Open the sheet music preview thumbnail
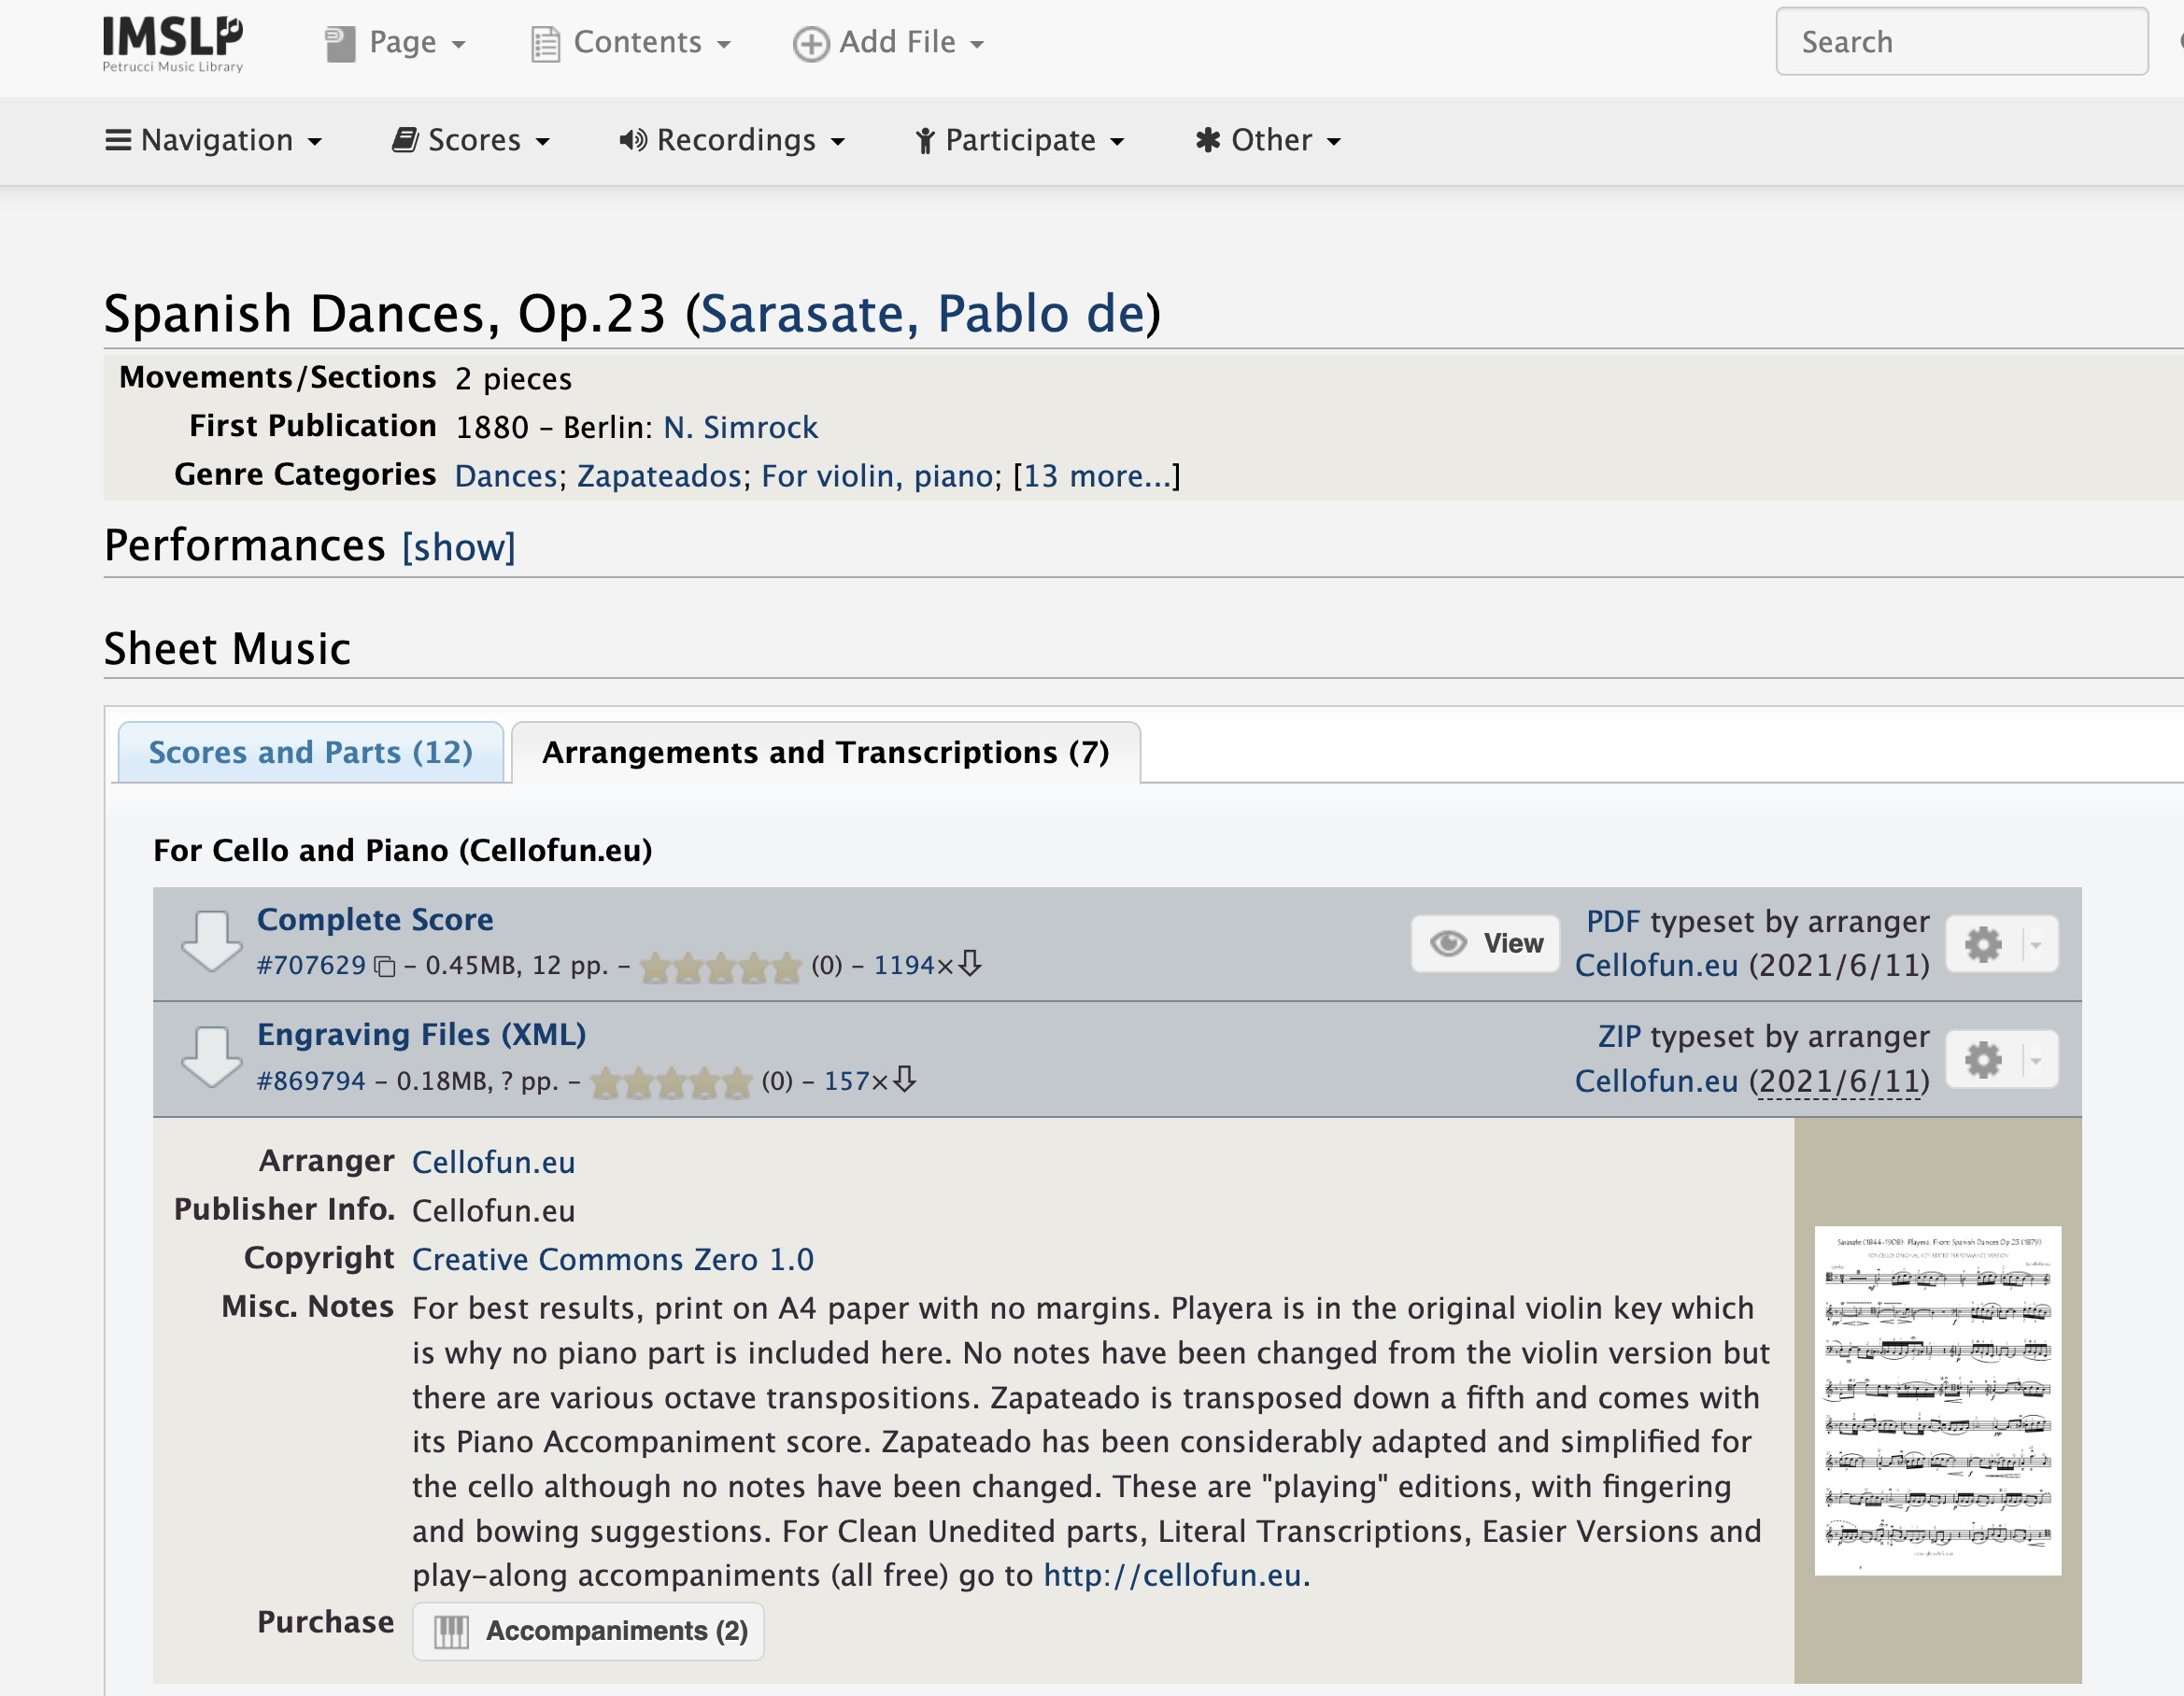The height and width of the screenshot is (1696, 2184). coord(1938,1400)
